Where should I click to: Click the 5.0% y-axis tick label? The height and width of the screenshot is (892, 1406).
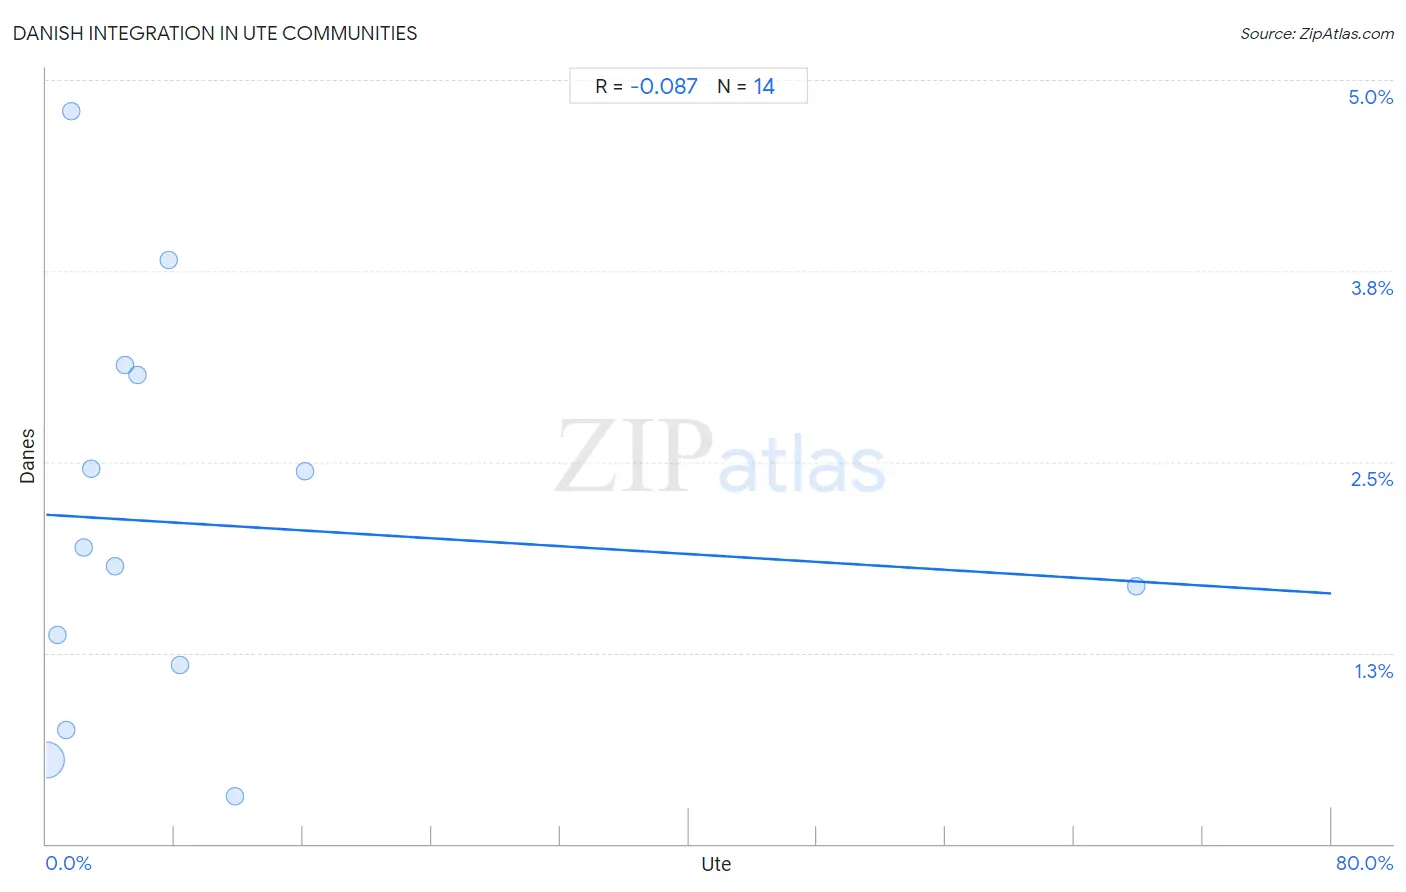click(1370, 97)
